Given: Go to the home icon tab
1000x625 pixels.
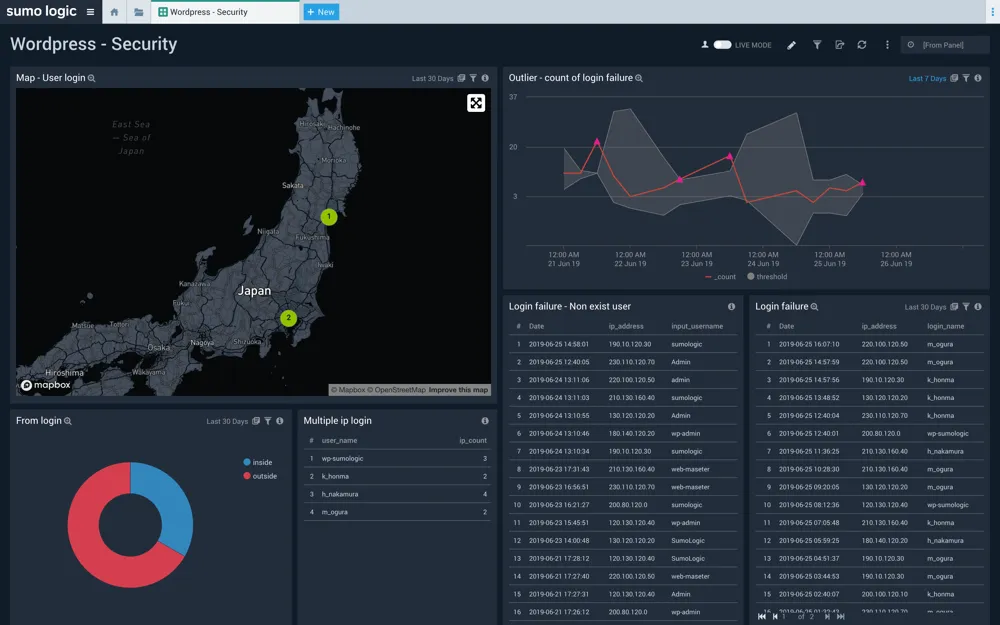Looking at the screenshot, I should (x=114, y=11).
